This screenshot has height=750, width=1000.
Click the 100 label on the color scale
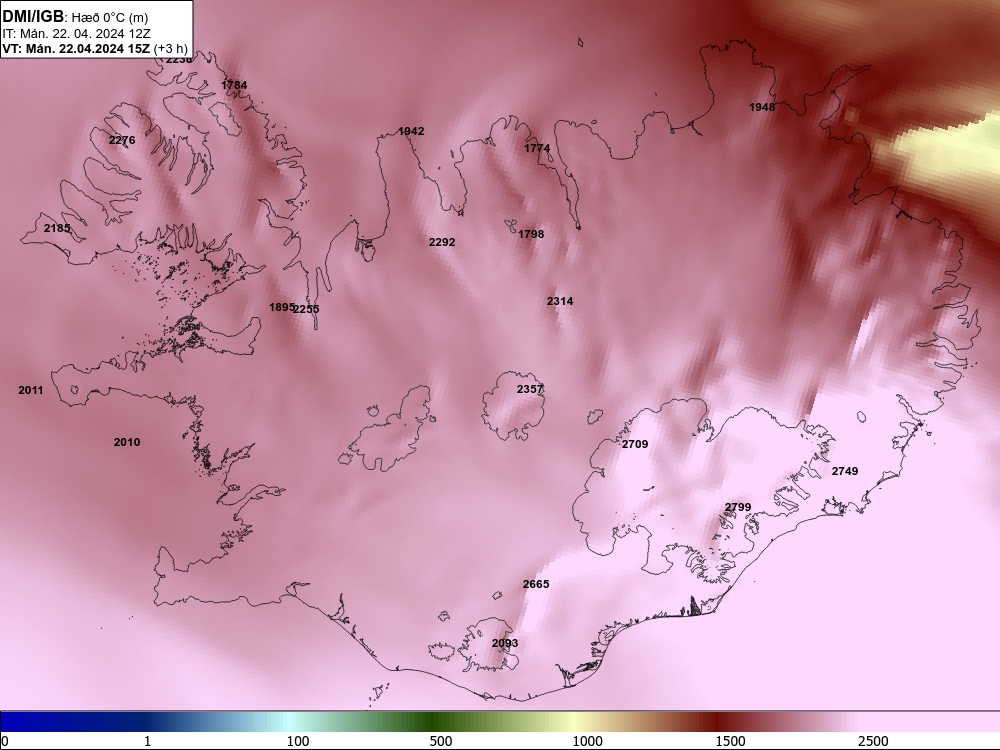click(x=298, y=741)
